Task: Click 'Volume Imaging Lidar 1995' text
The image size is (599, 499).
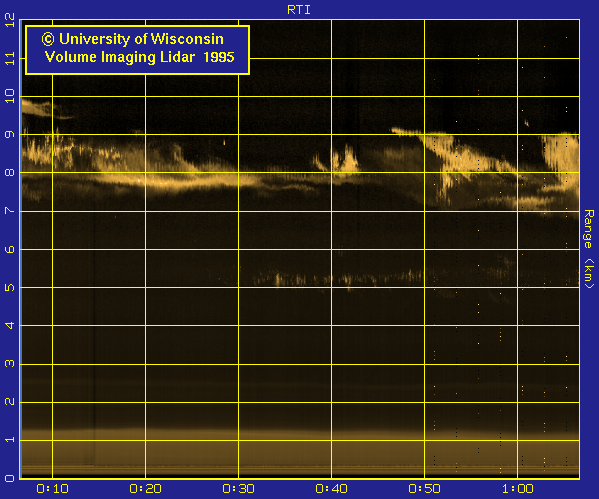Action: click(x=139, y=57)
